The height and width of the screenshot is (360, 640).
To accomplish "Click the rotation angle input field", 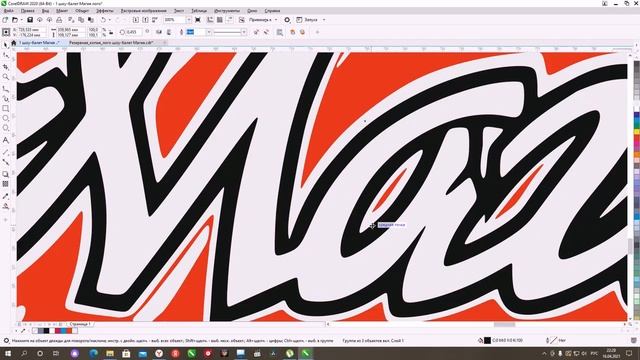I will click(x=133, y=32).
